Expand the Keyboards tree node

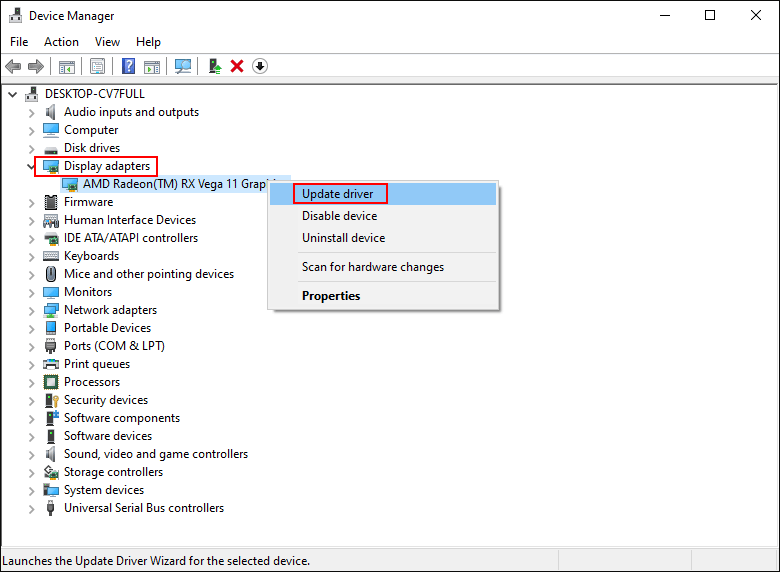pos(31,256)
